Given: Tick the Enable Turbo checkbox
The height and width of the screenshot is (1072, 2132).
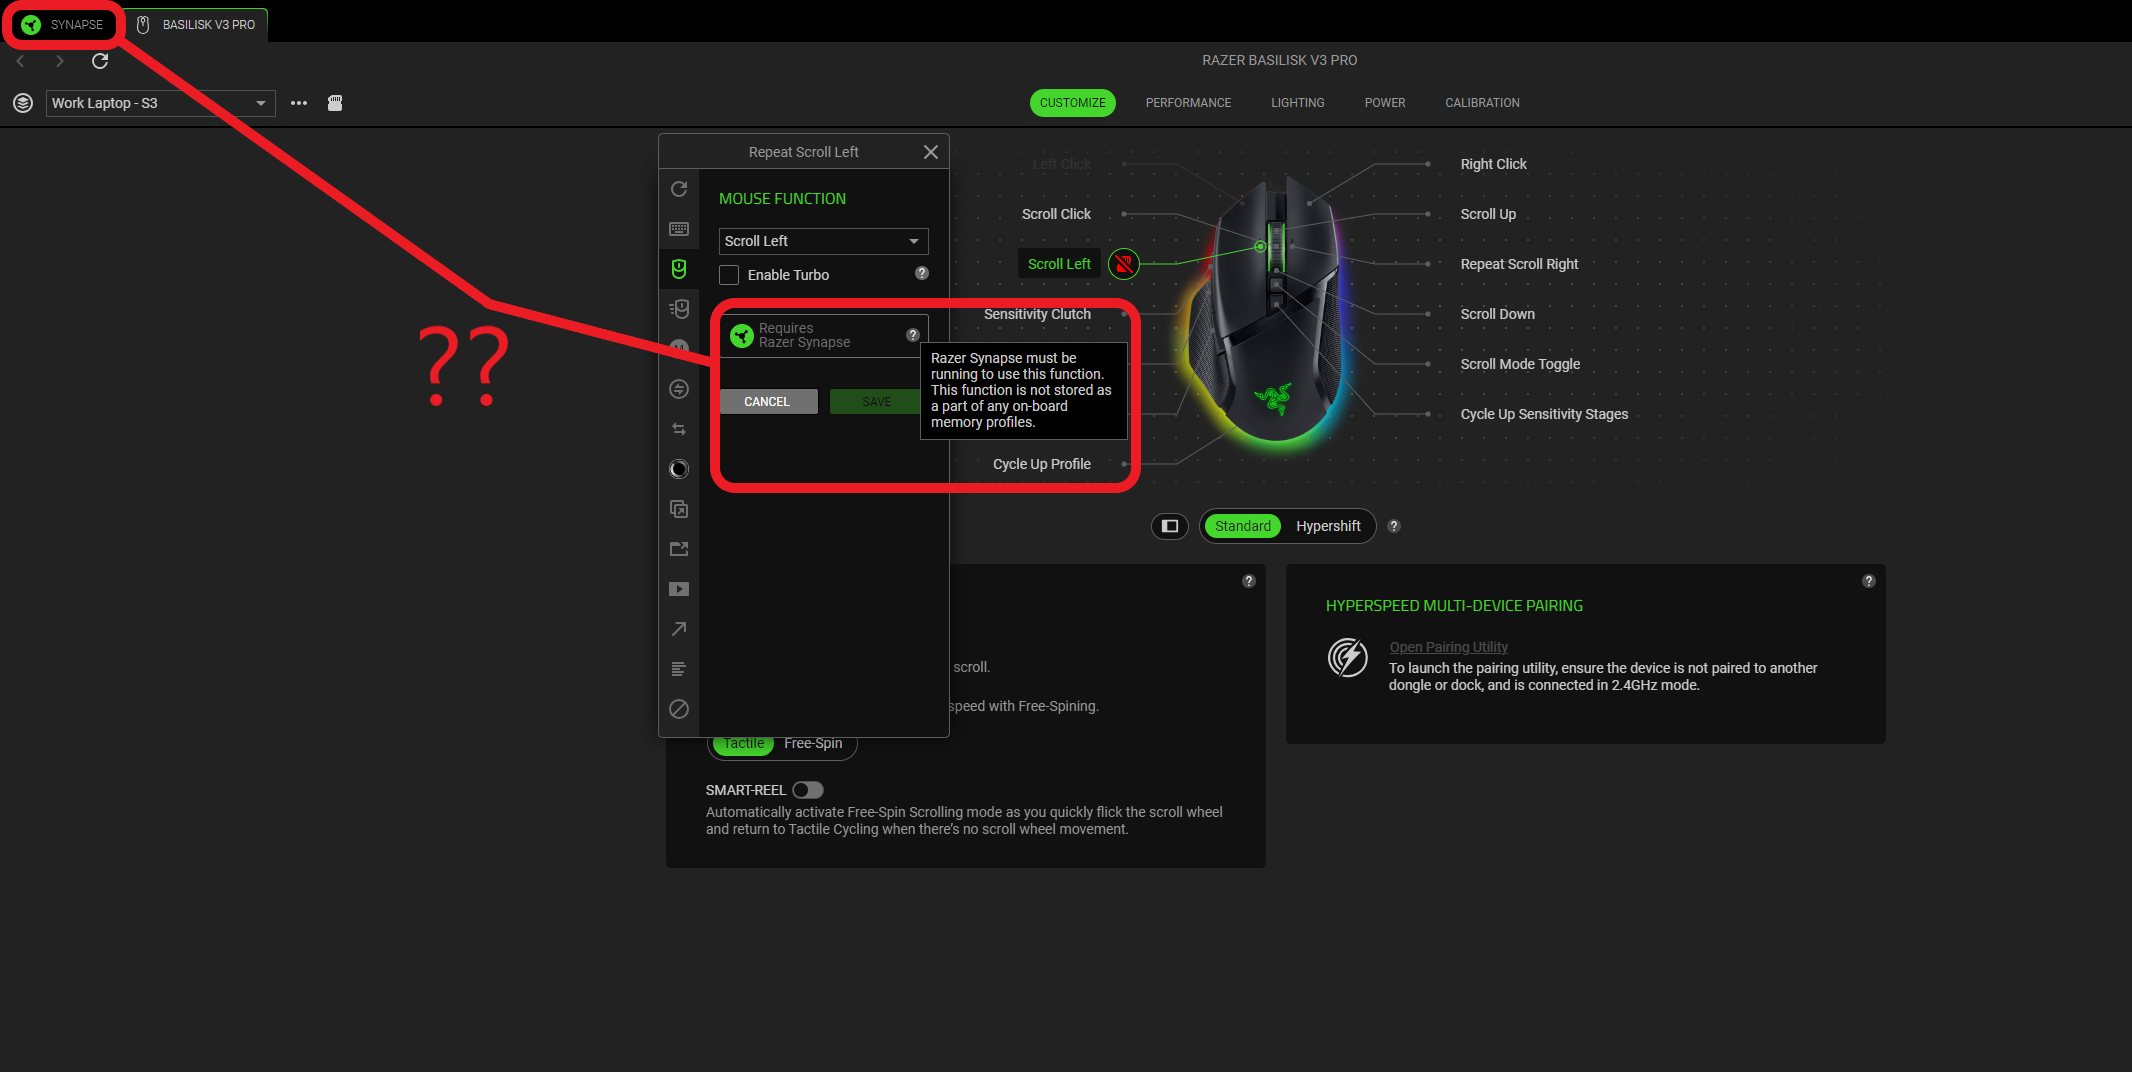Looking at the screenshot, I should click(729, 275).
